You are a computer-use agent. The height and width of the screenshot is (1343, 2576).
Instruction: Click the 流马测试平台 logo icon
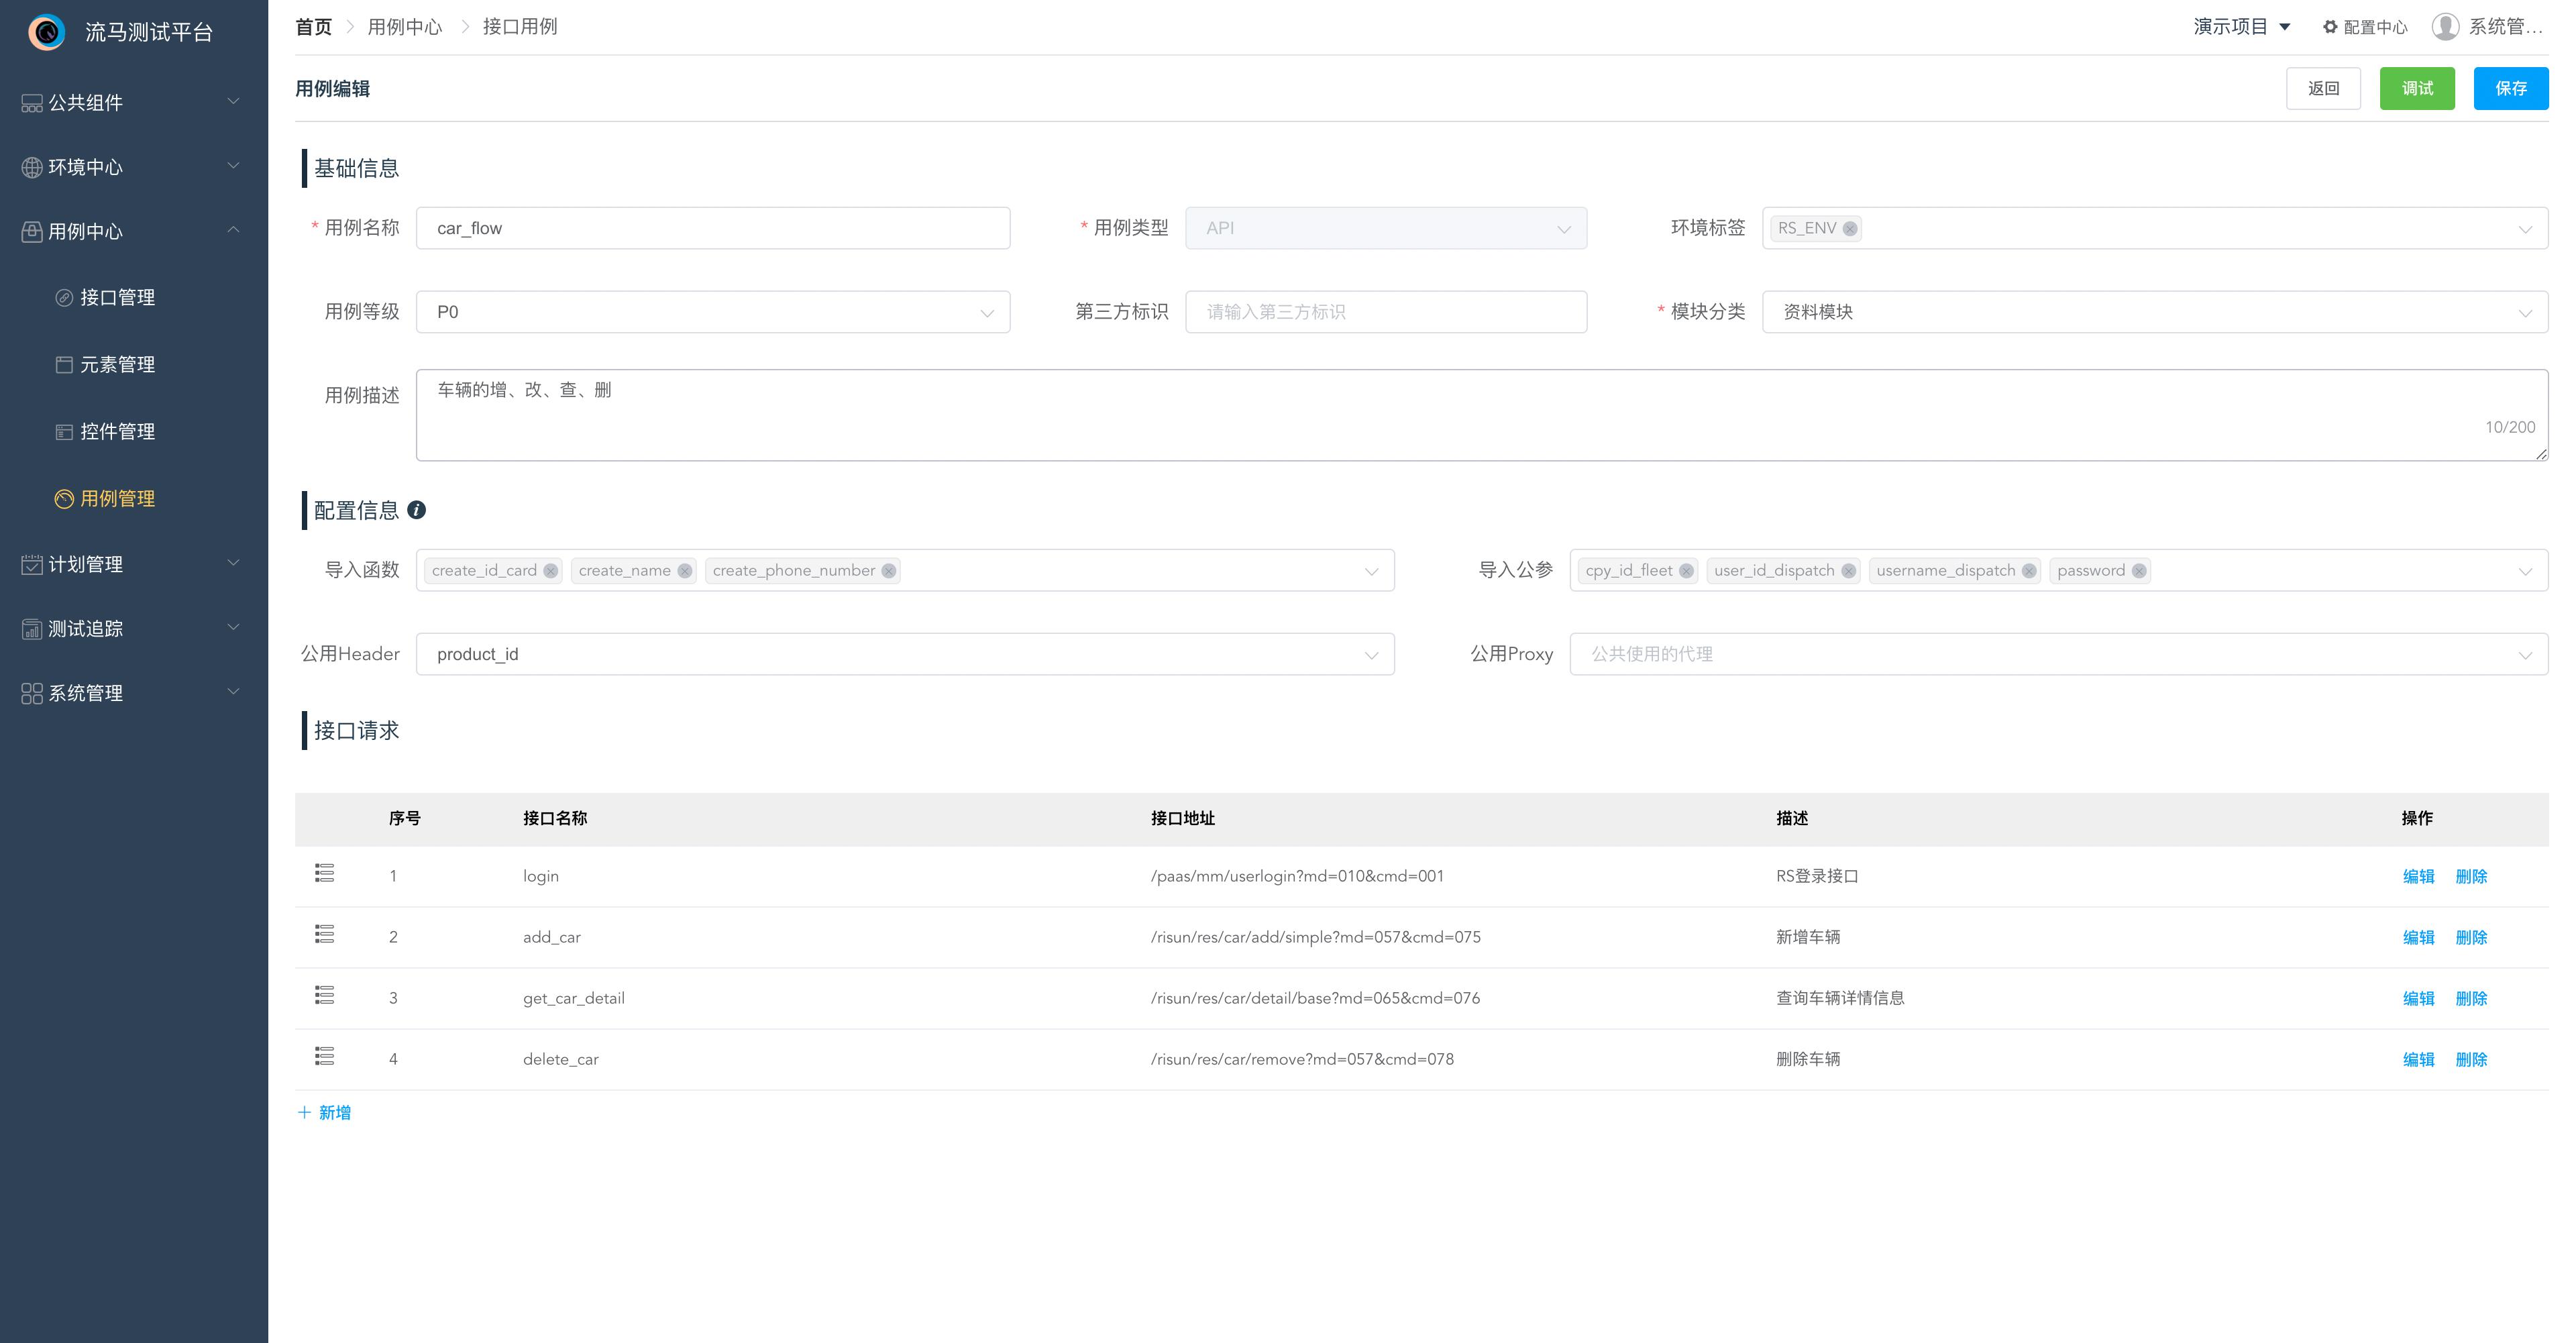[46, 32]
